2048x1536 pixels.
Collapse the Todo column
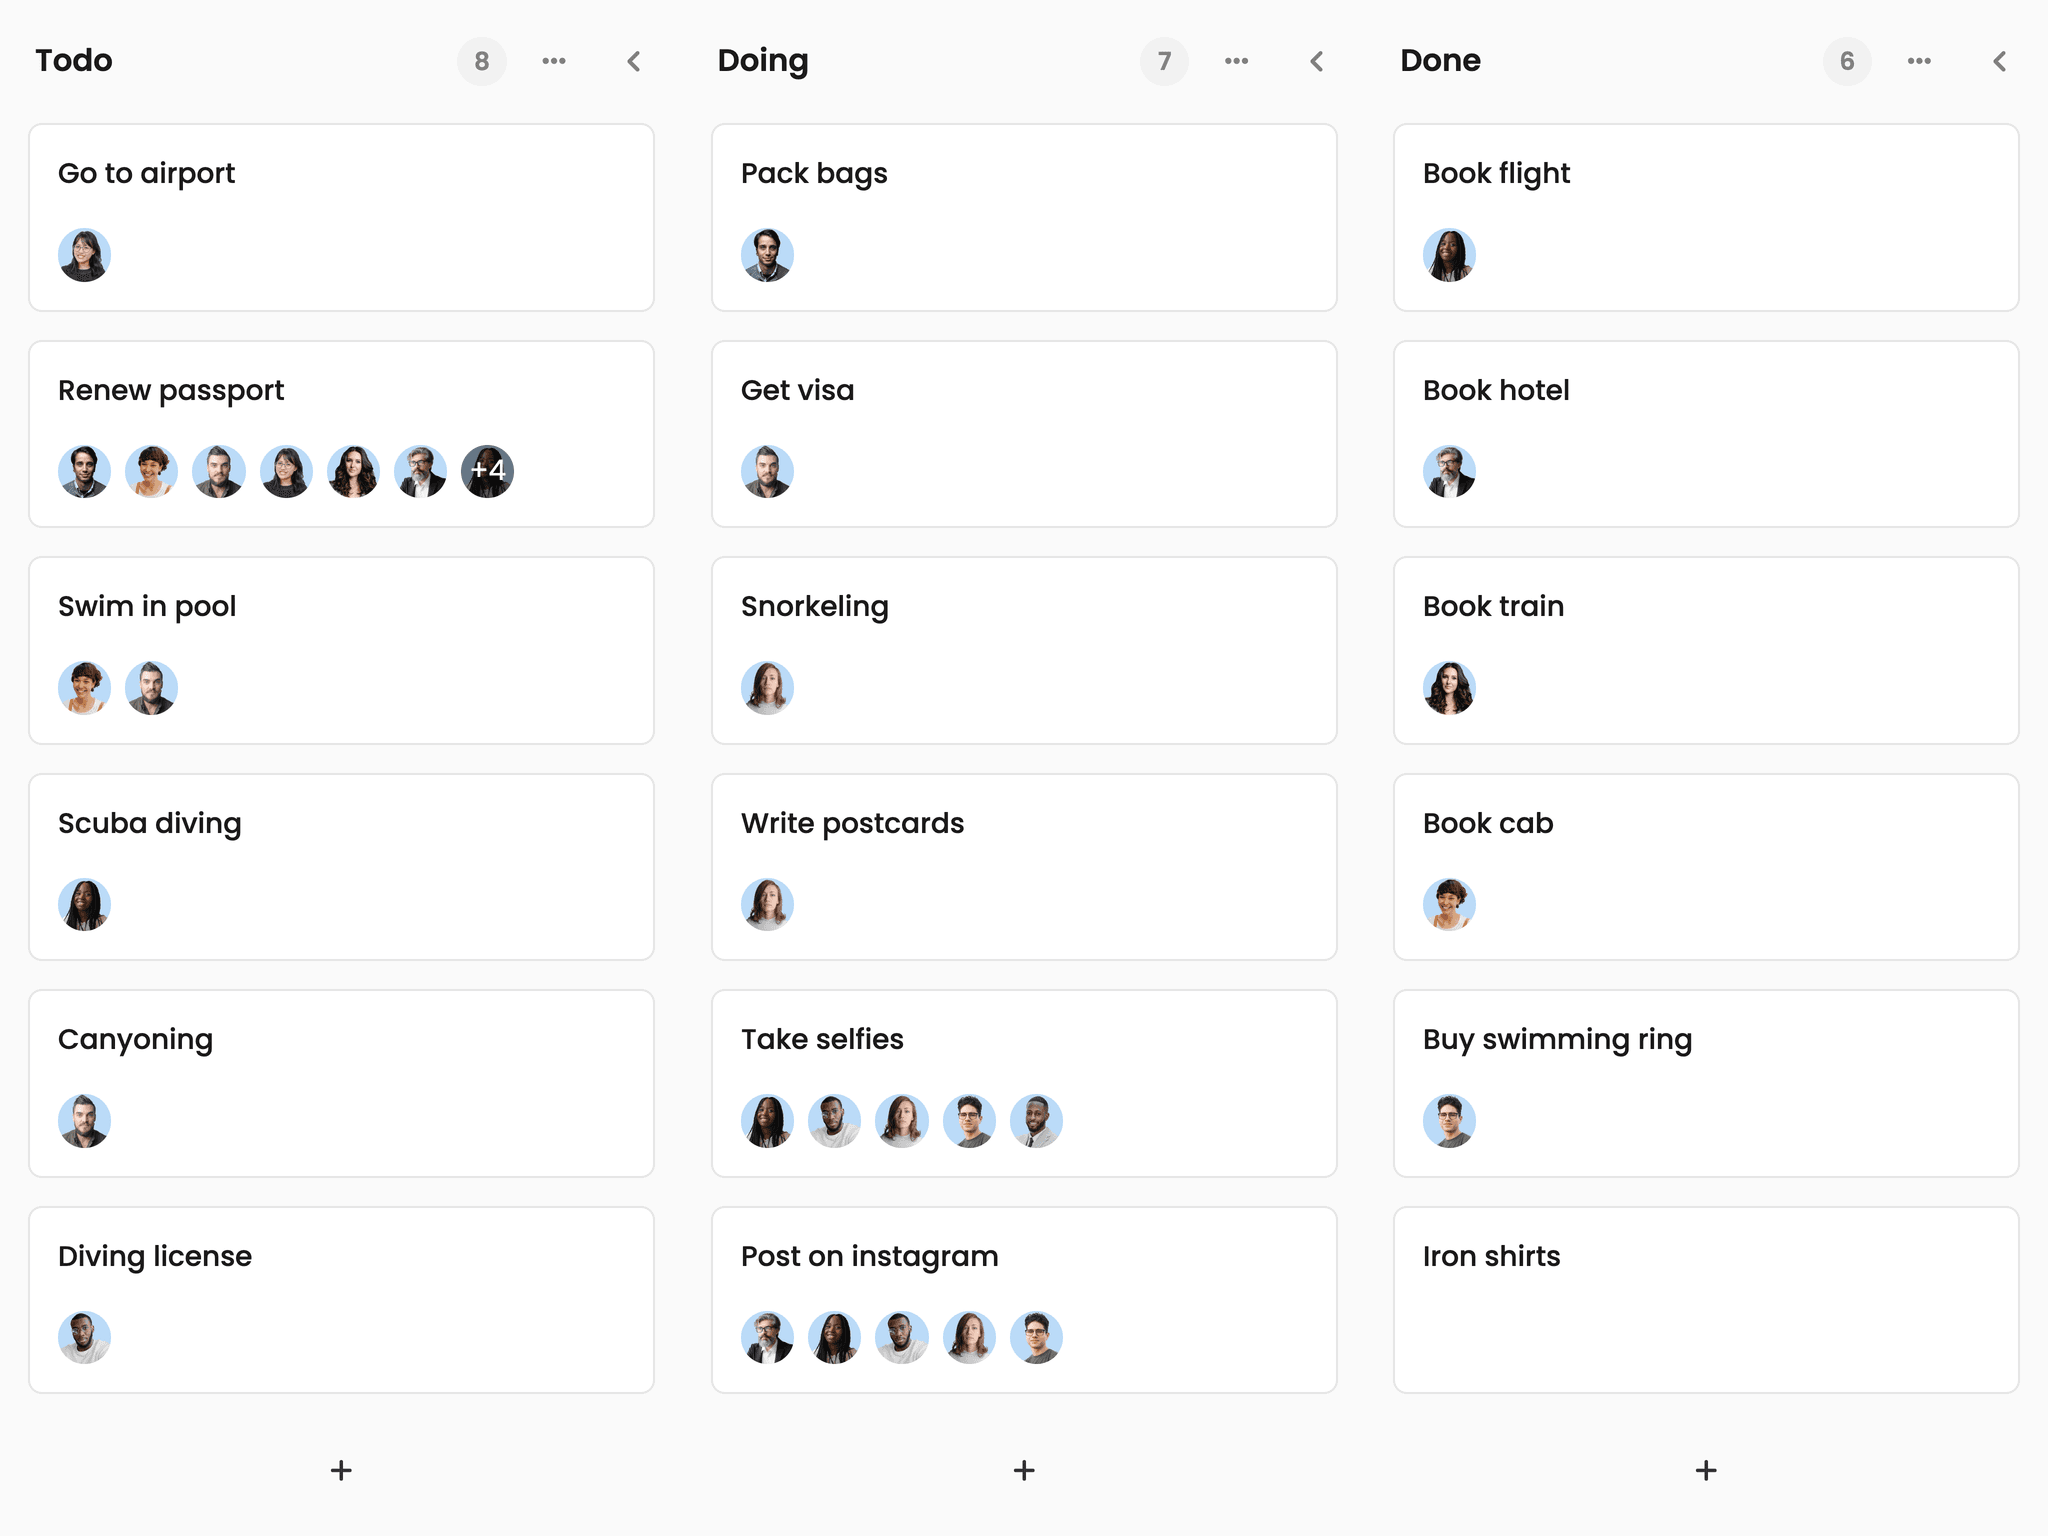pyautogui.click(x=634, y=61)
